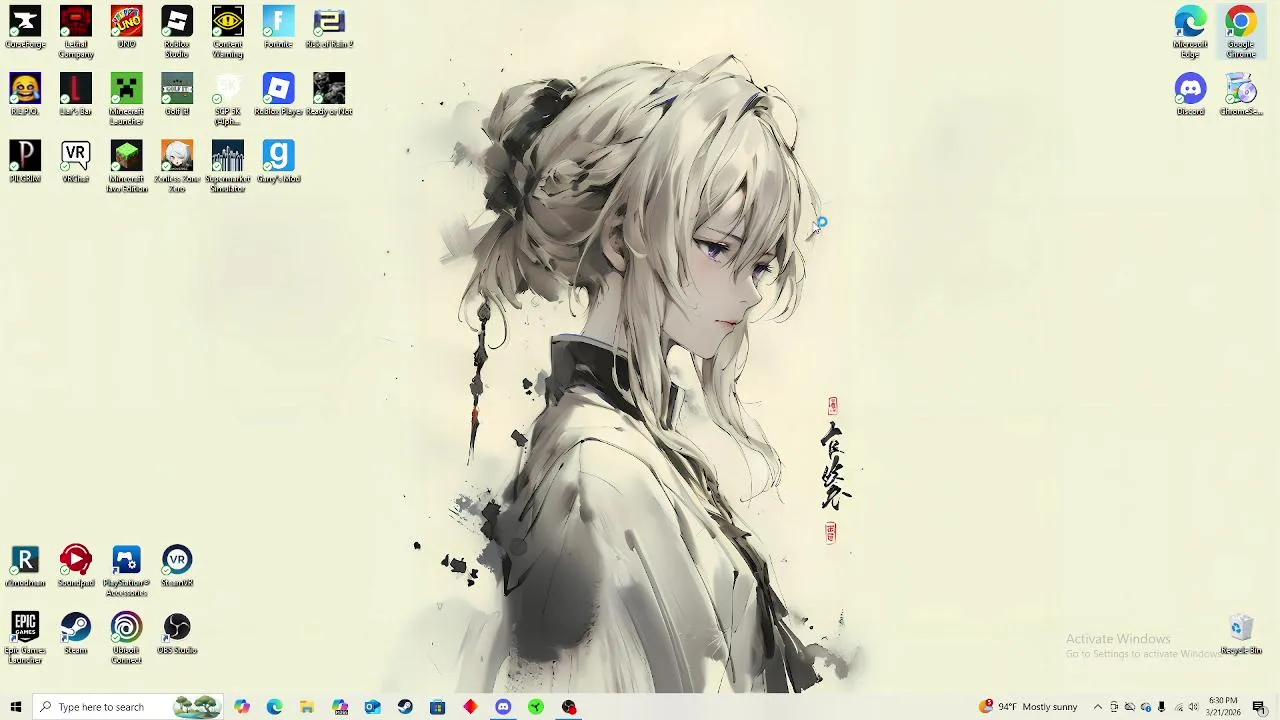Open Microsoft Store from the taskbar
This screenshot has width=1280, height=720.
pyautogui.click(x=438, y=707)
